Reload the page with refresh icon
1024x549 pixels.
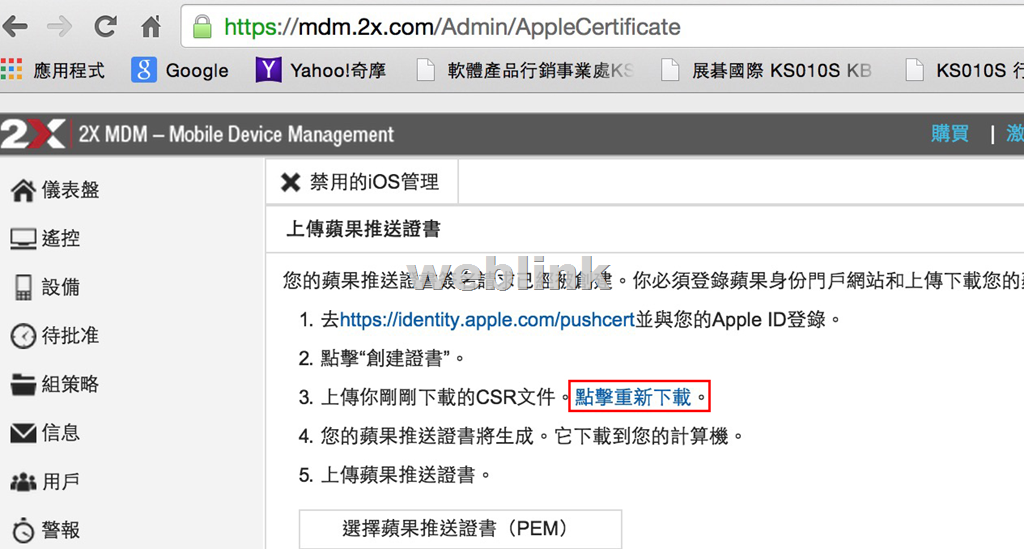(x=105, y=27)
